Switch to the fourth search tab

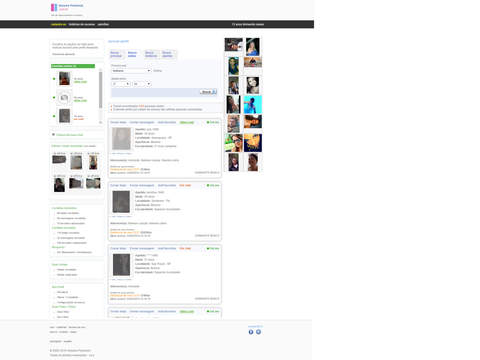tap(167, 54)
